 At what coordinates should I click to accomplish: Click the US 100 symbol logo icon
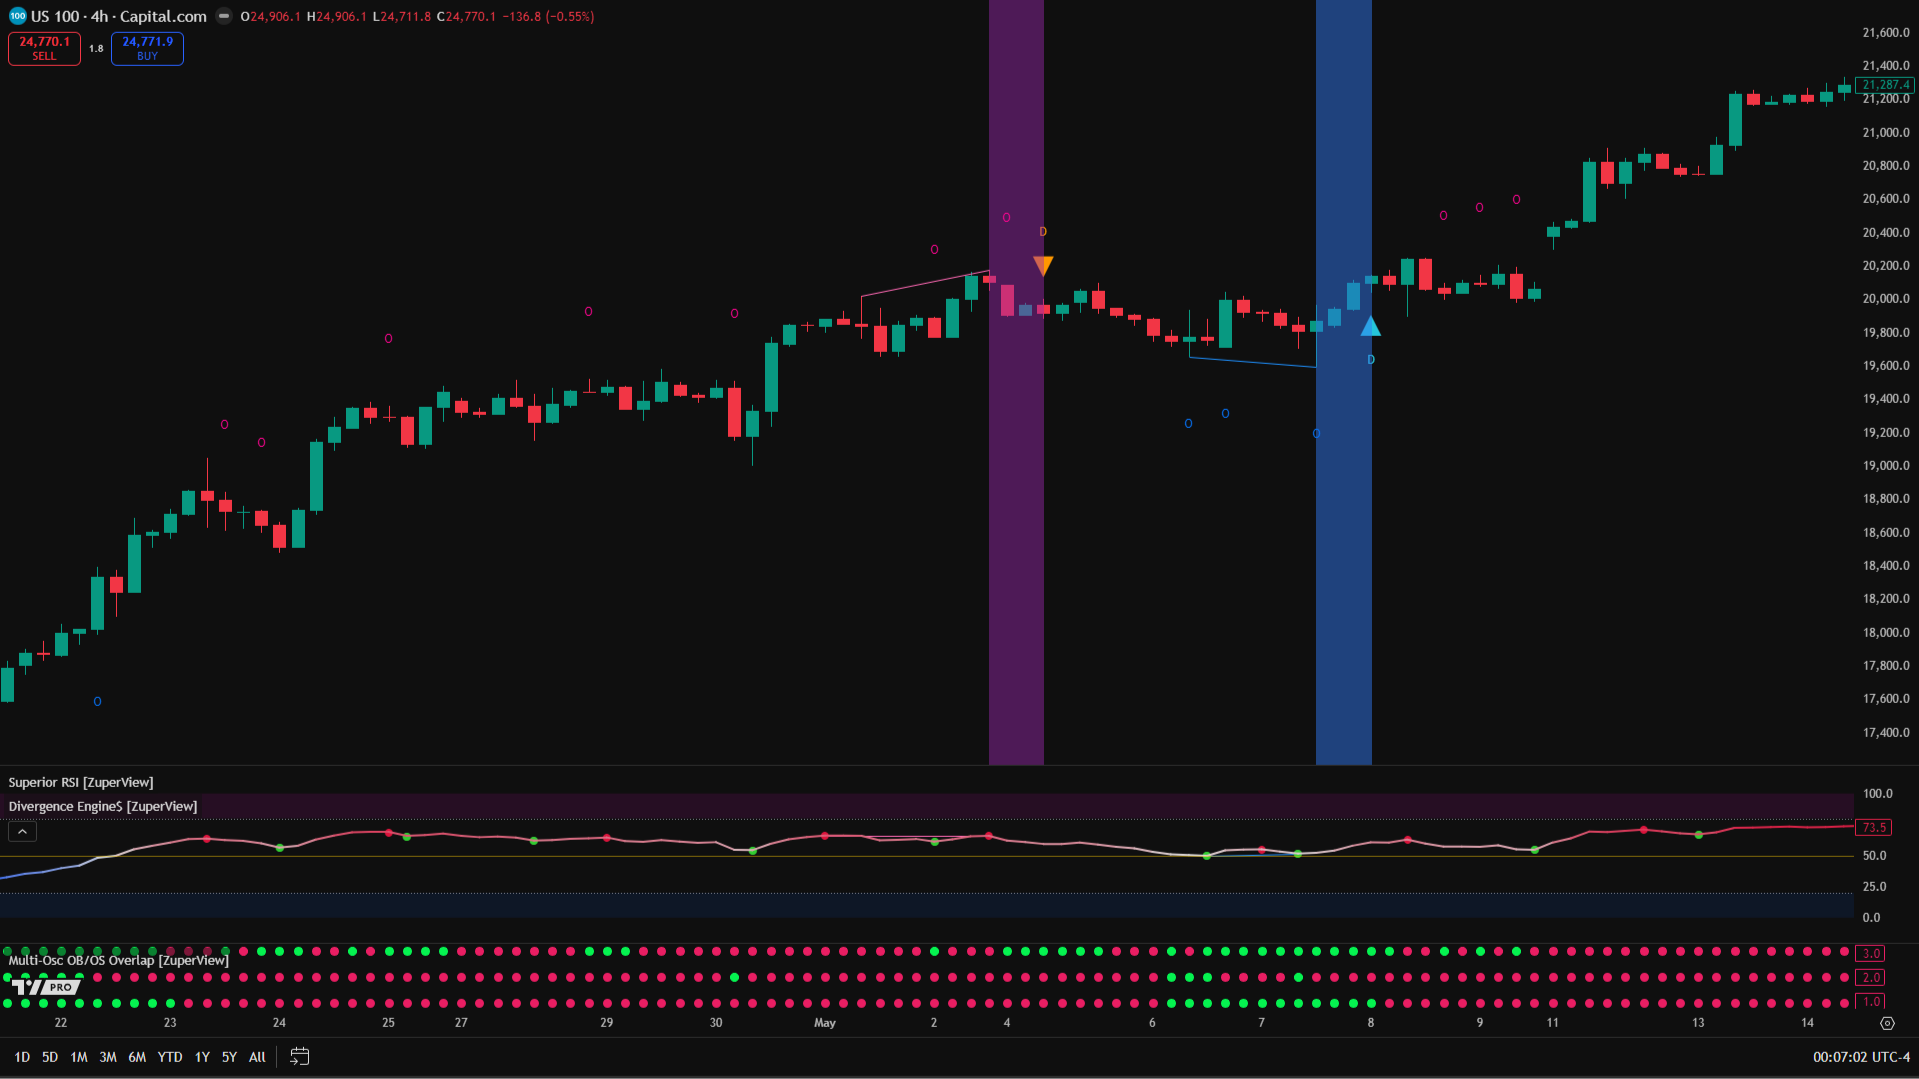[17, 16]
